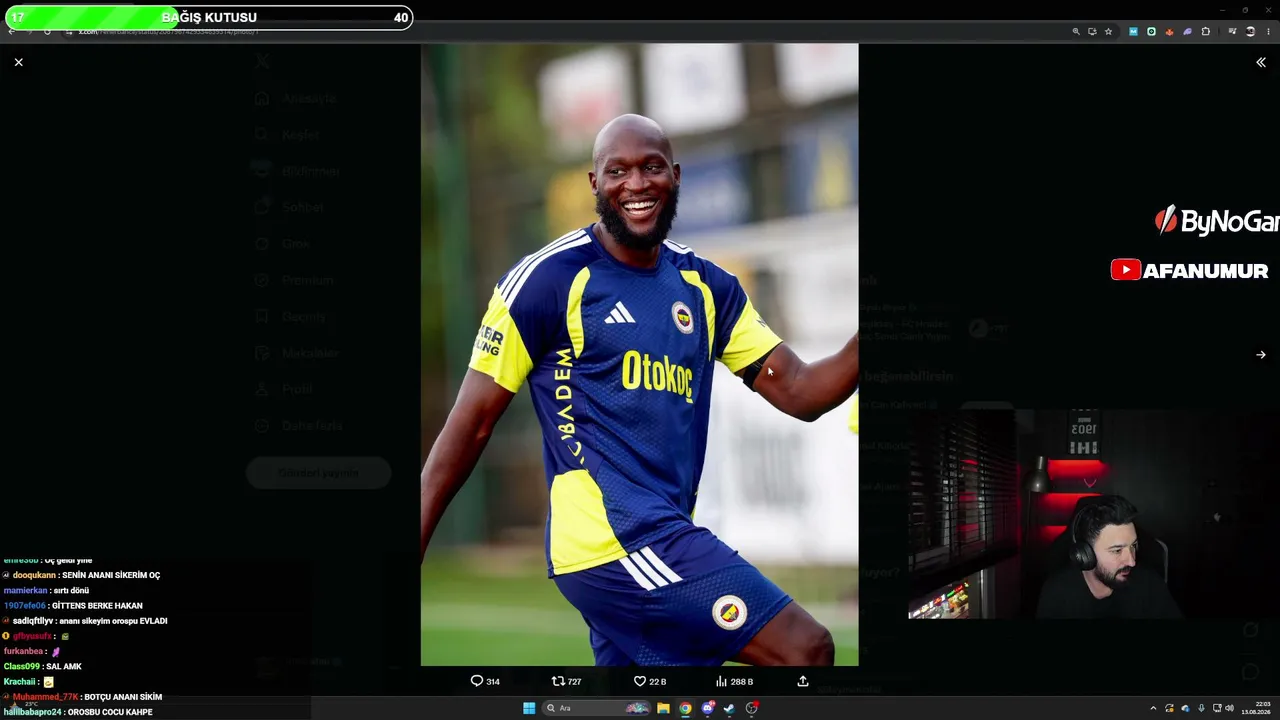
Task: Repost the tweet with 727 reposts
Action: [567, 681]
